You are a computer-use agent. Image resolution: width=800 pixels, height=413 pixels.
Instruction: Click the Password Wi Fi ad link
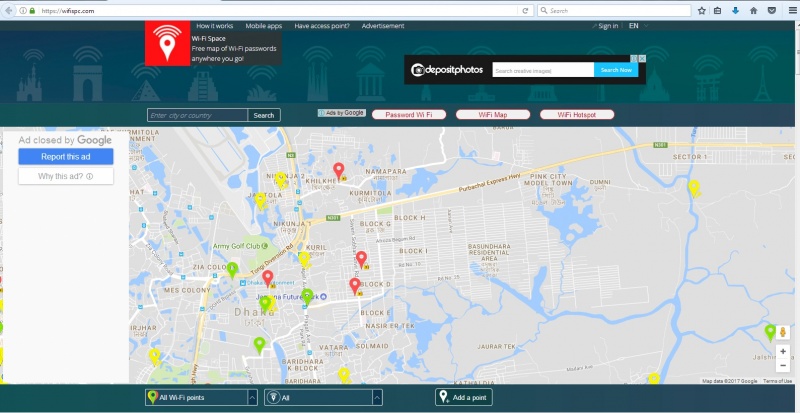click(x=409, y=115)
